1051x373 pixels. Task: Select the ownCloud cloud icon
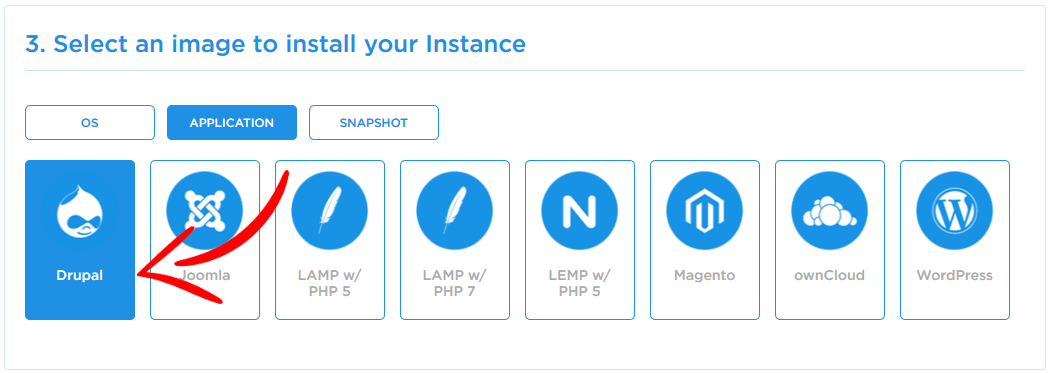pyautogui.click(x=830, y=210)
